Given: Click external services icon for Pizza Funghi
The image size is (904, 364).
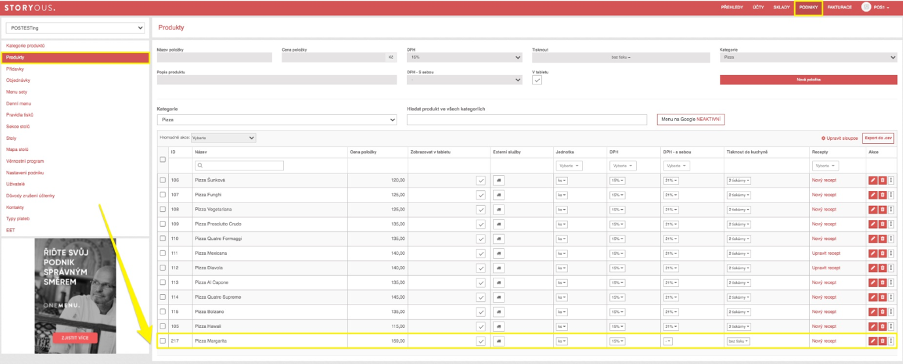Looking at the screenshot, I should [499, 194].
